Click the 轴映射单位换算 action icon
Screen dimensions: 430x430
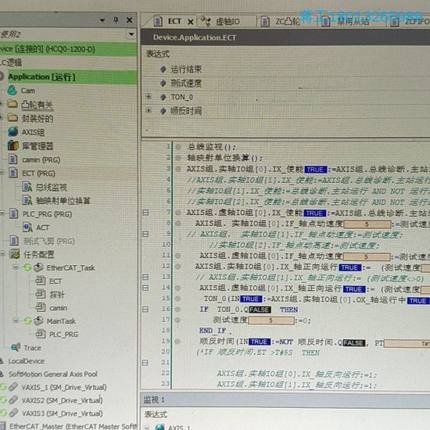27,200
